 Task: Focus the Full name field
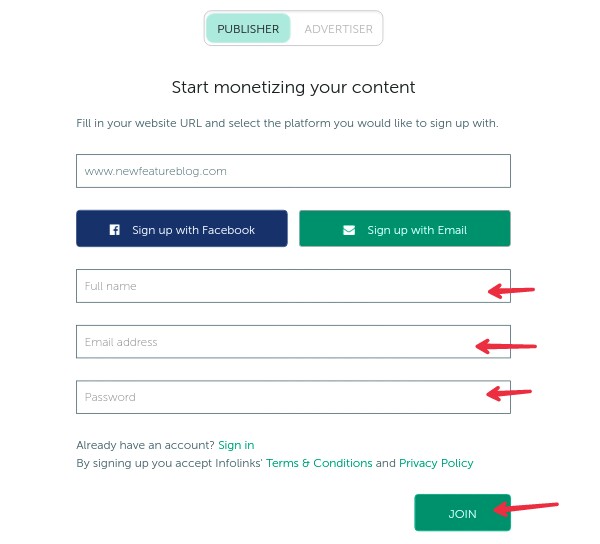click(293, 286)
